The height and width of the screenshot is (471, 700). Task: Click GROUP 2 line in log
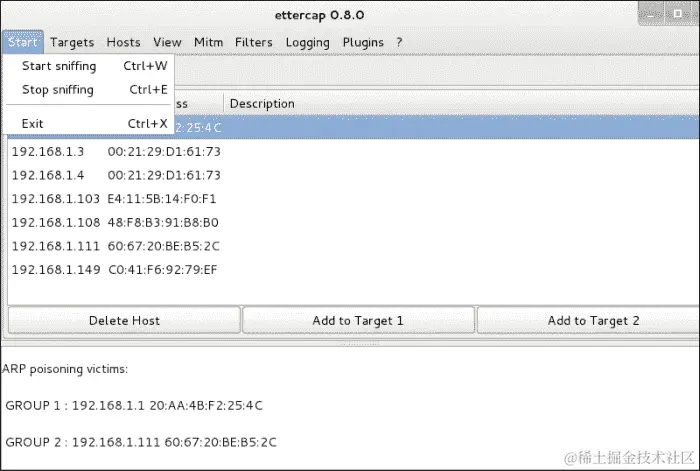pos(141,442)
